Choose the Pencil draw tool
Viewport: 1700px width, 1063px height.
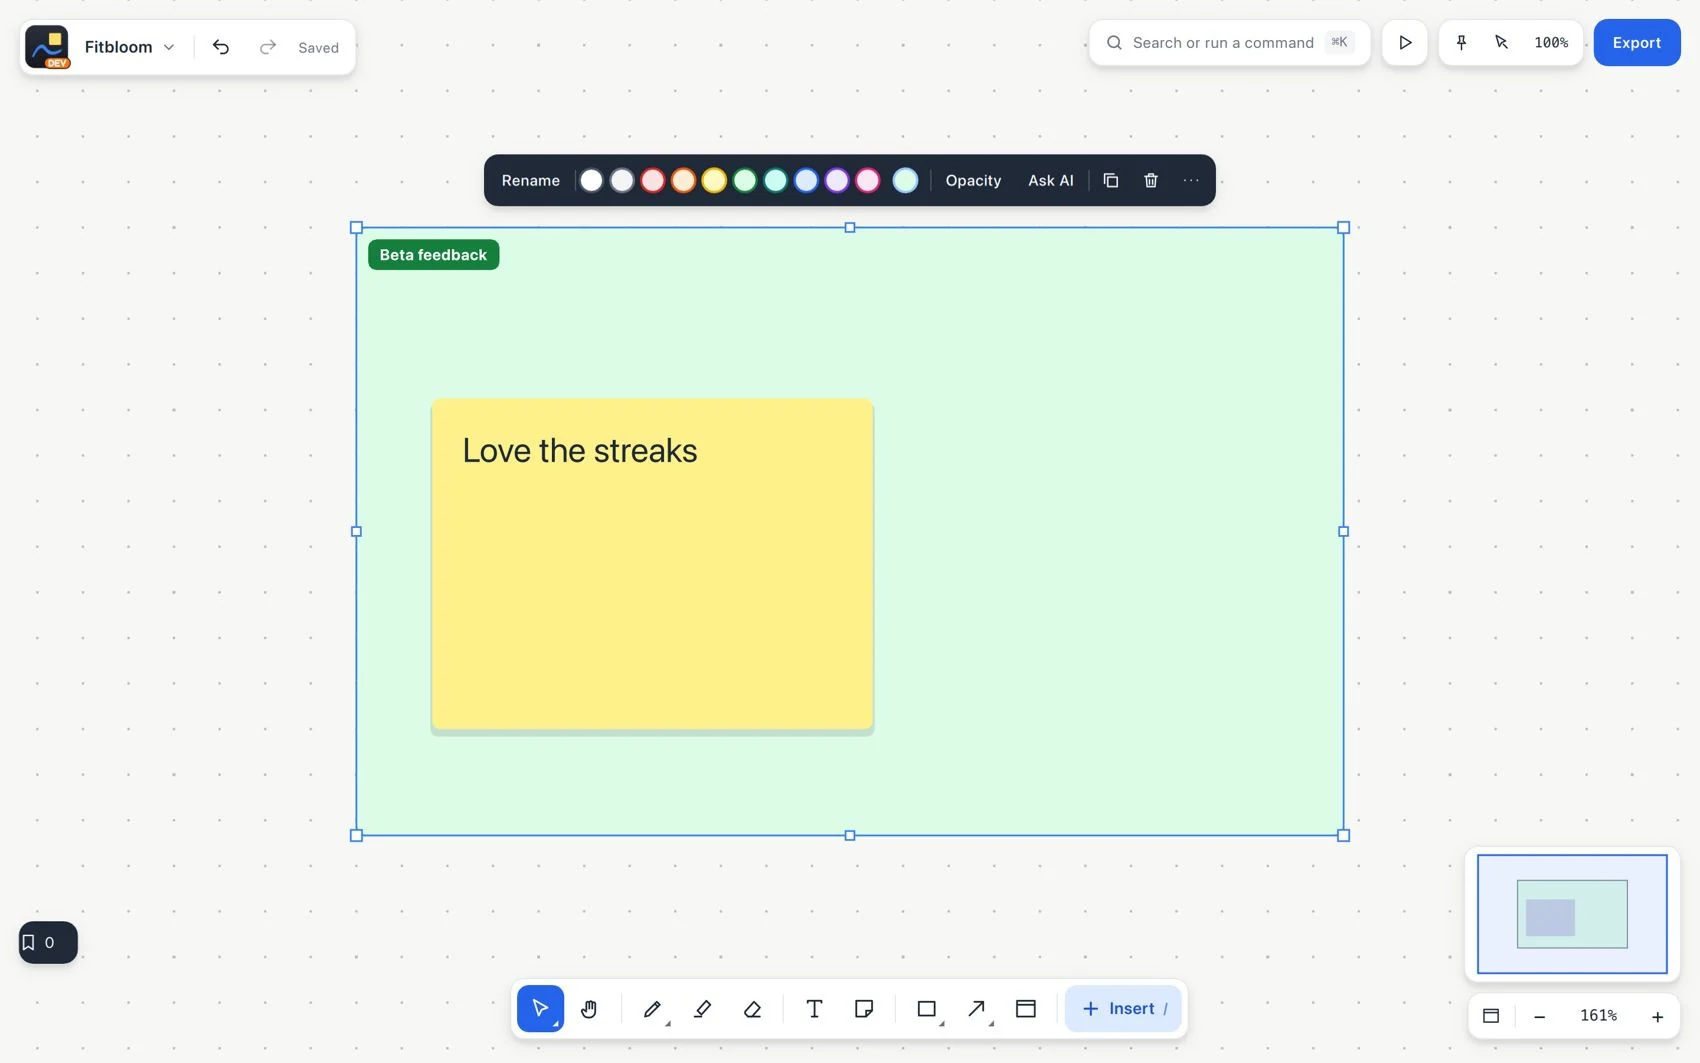coord(652,1008)
